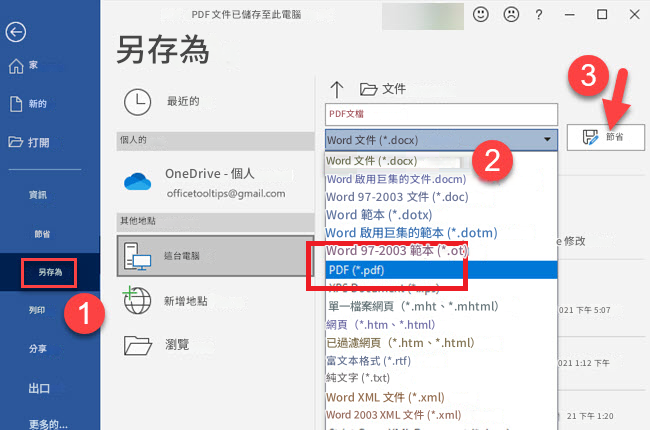Click the 這台電腦 computer icon
This screenshot has width=650, height=430.
138,256
